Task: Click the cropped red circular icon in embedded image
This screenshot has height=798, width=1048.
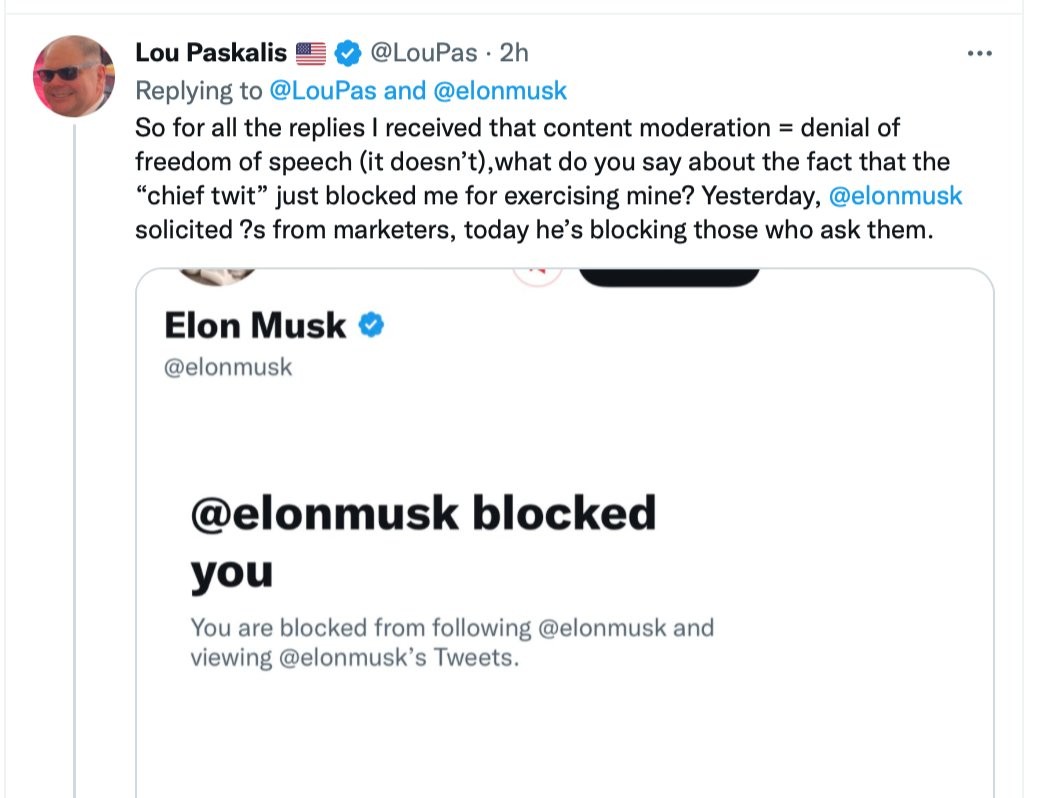Action: 535,276
